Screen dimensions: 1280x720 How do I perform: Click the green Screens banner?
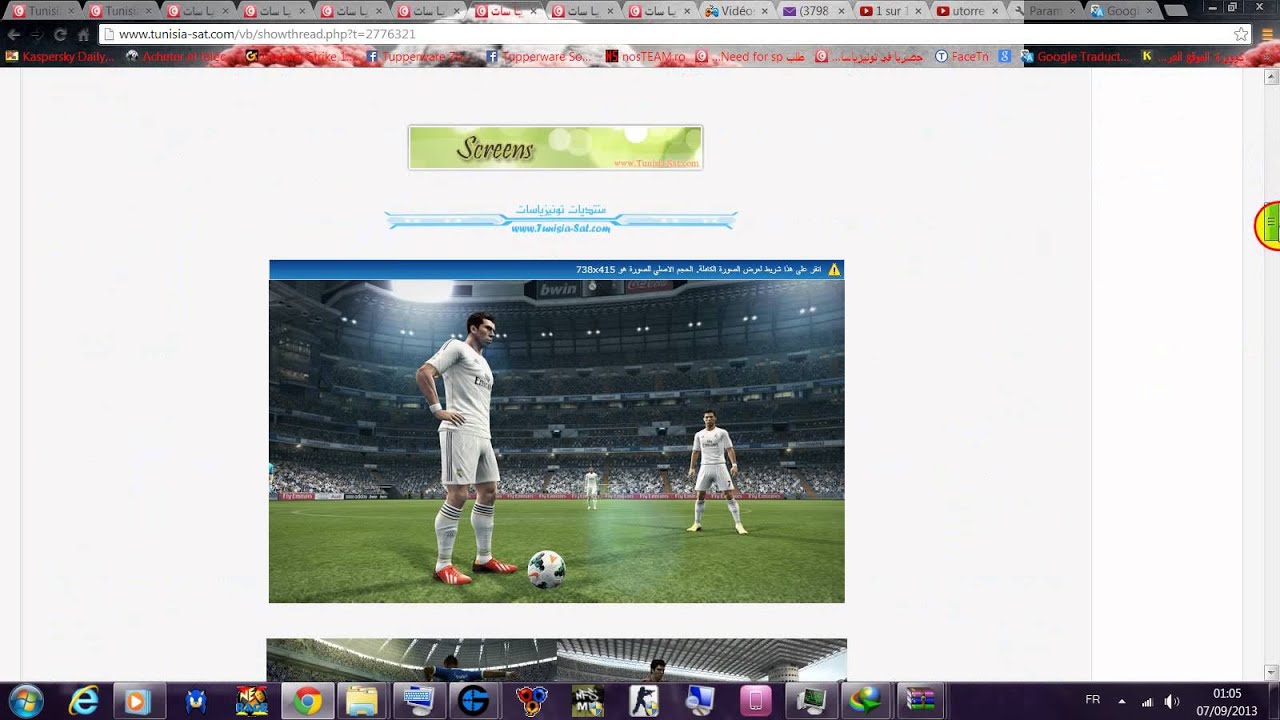pyautogui.click(x=555, y=147)
